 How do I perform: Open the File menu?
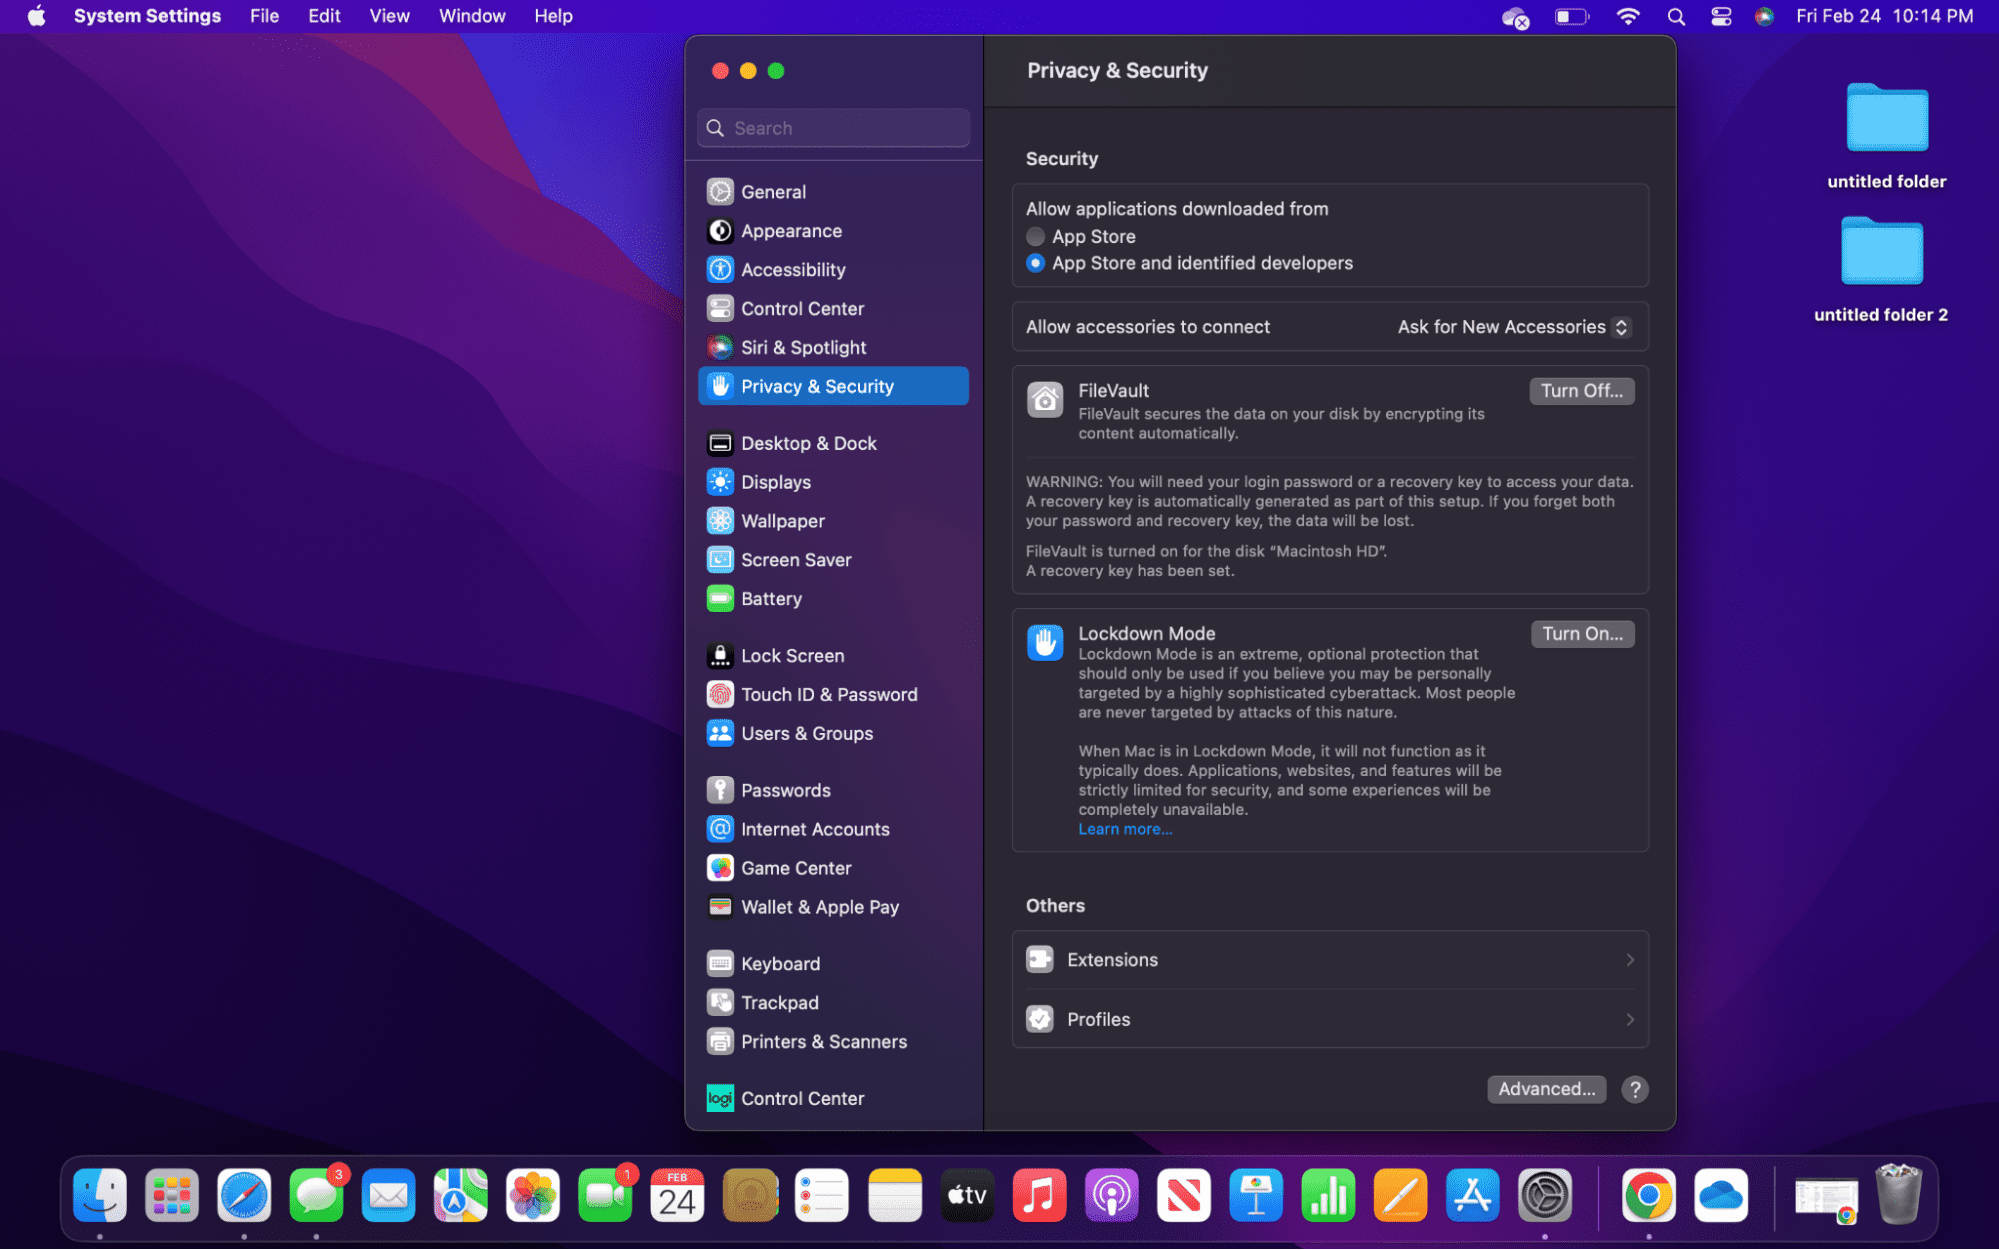coord(264,16)
